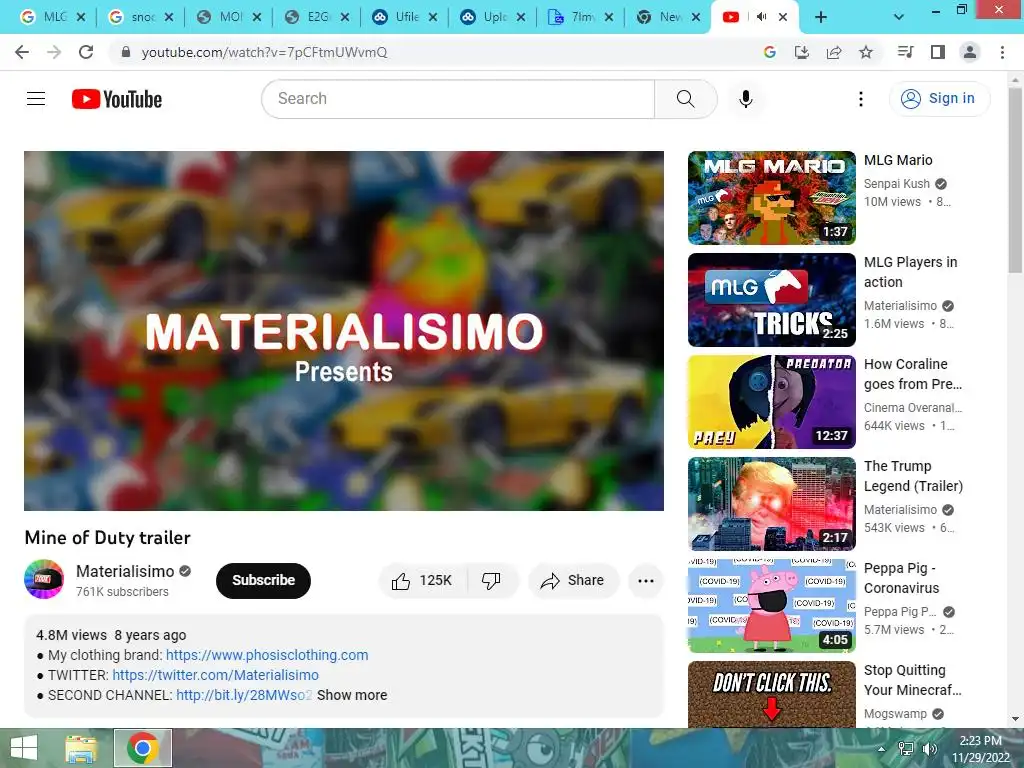Open File Explorer from taskbar

[x=81, y=748]
